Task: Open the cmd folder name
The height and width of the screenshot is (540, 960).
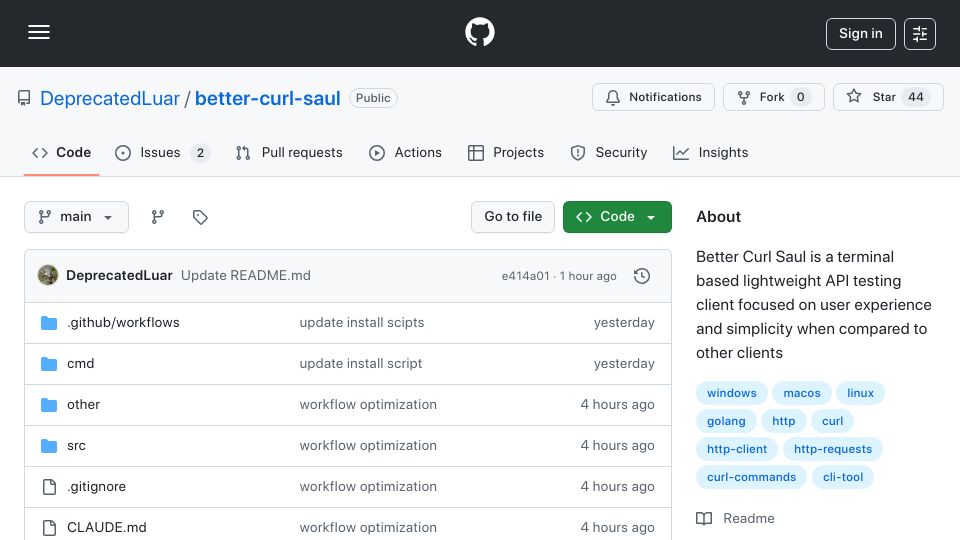Action: [80, 364]
